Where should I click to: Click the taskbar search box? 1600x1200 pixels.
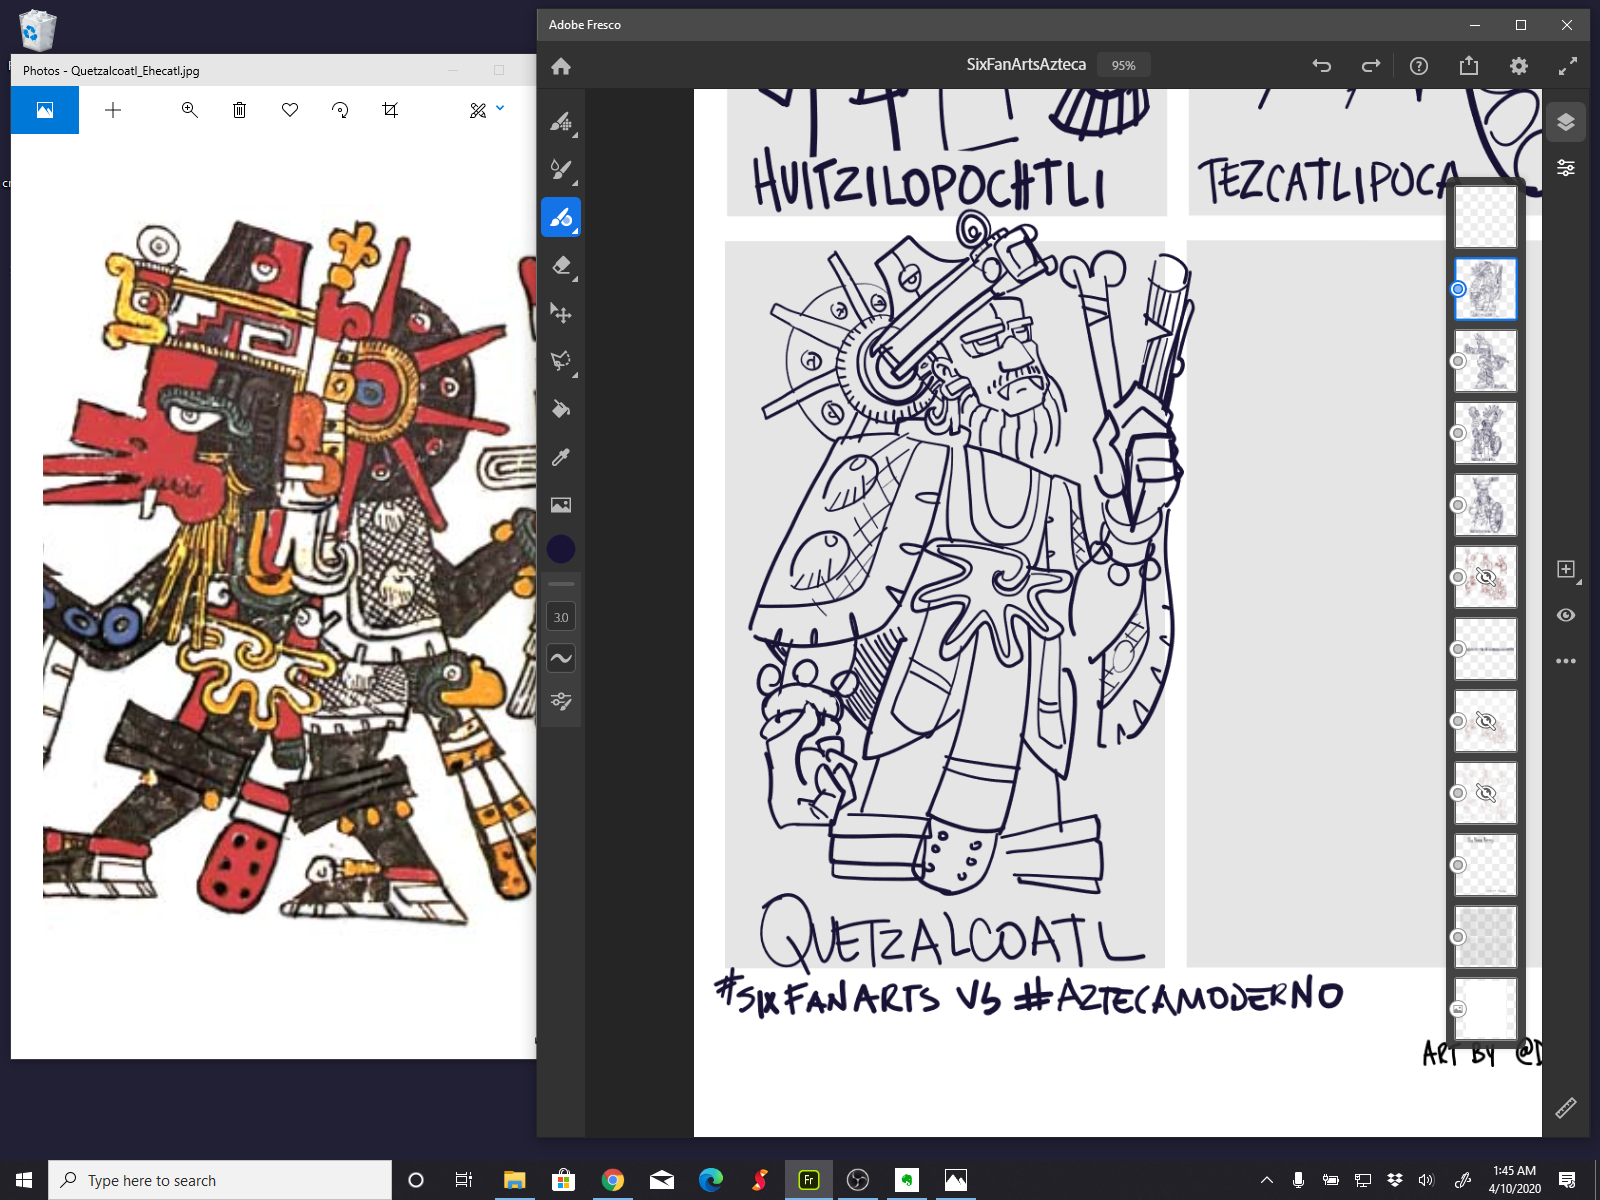point(220,1180)
